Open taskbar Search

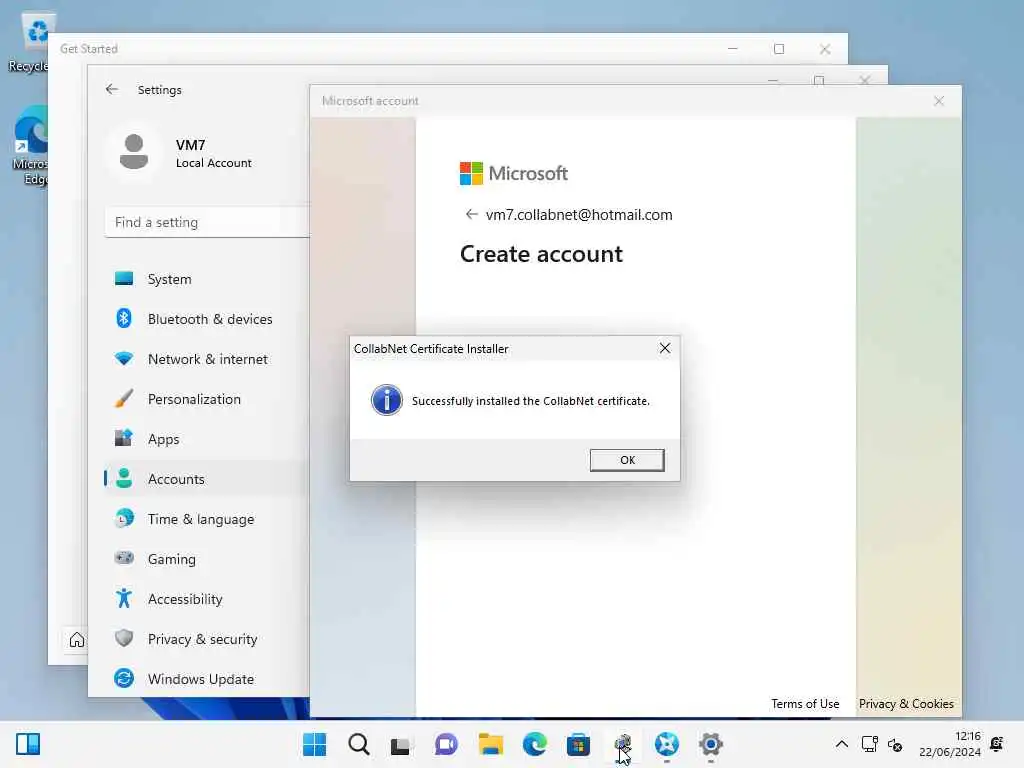(x=359, y=744)
